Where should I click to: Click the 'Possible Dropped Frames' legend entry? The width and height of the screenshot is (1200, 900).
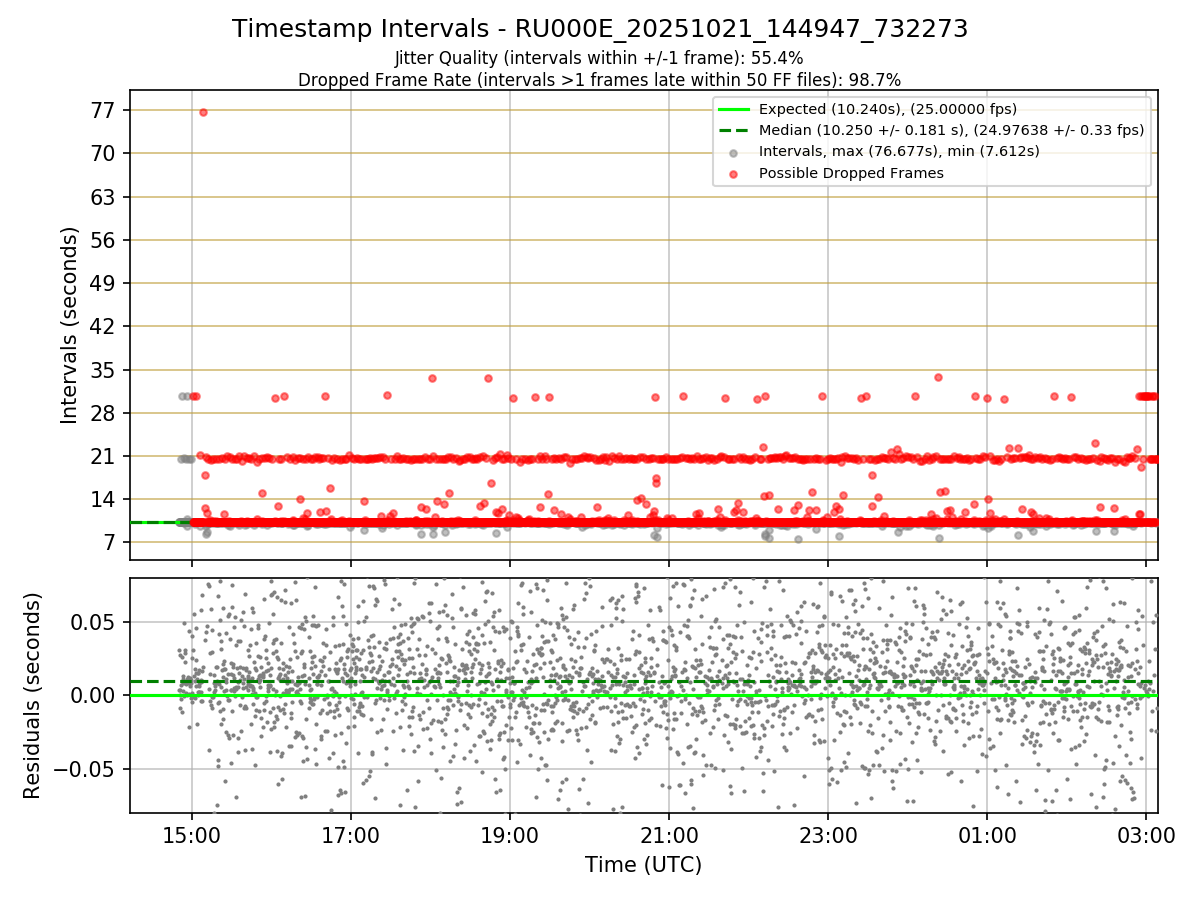click(851, 173)
